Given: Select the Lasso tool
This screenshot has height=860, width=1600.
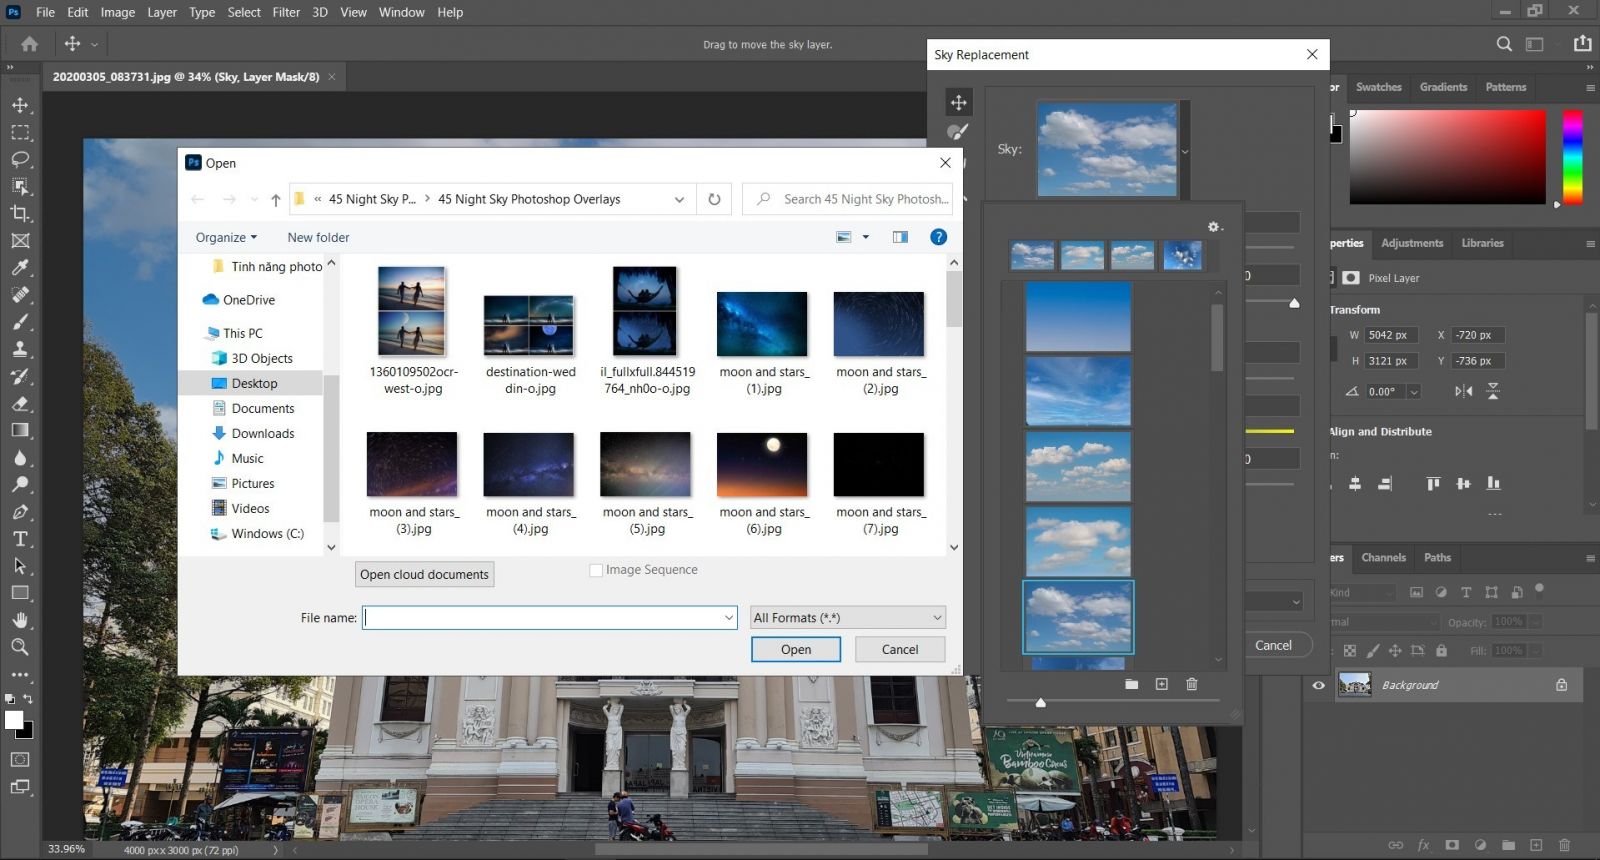Looking at the screenshot, I should coord(20,159).
